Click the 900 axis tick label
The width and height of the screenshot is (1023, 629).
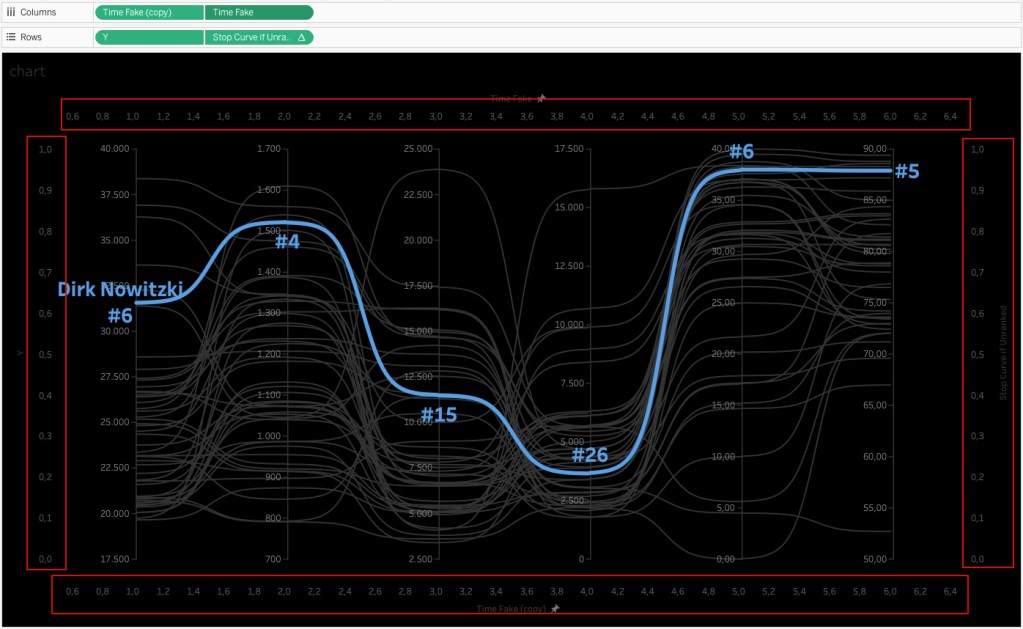pos(273,477)
